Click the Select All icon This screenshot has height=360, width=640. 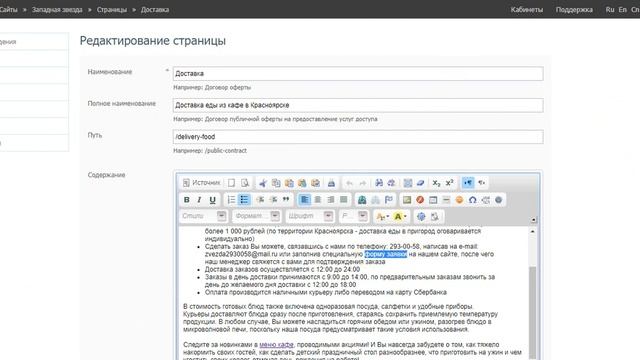[407, 183]
